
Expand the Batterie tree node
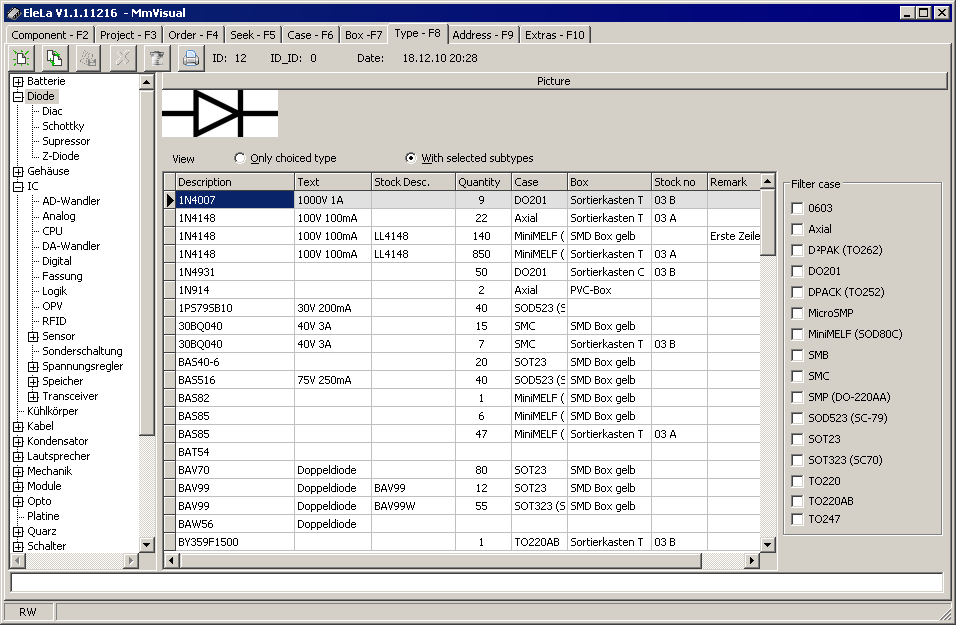pyautogui.click(x=18, y=82)
